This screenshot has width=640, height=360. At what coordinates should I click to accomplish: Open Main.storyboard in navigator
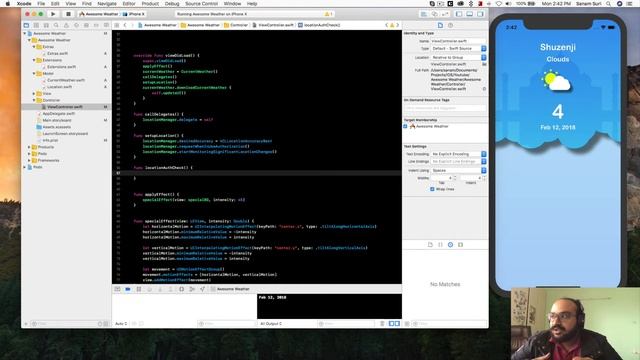click(57, 120)
